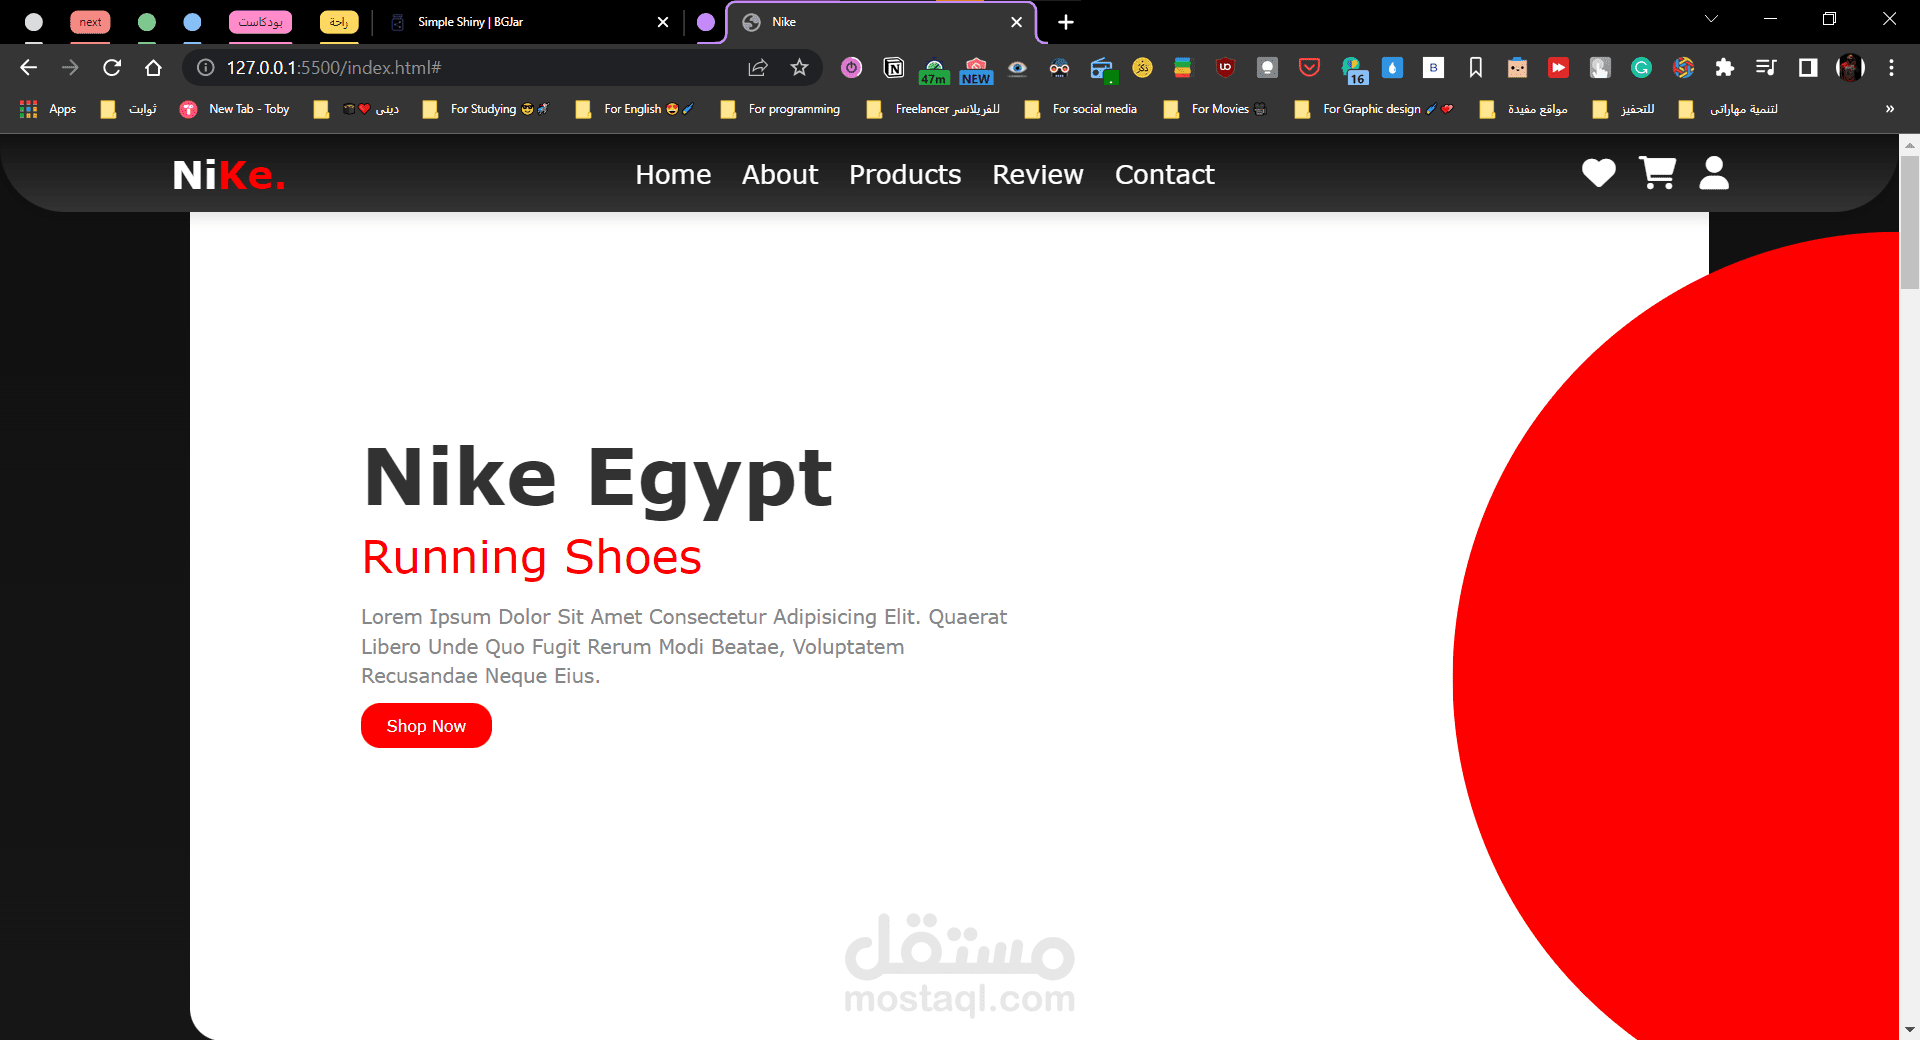This screenshot has height=1040, width=1920.
Task: Click the extension with 47m badge
Action: pyautogui.click(x=934, y=70)
